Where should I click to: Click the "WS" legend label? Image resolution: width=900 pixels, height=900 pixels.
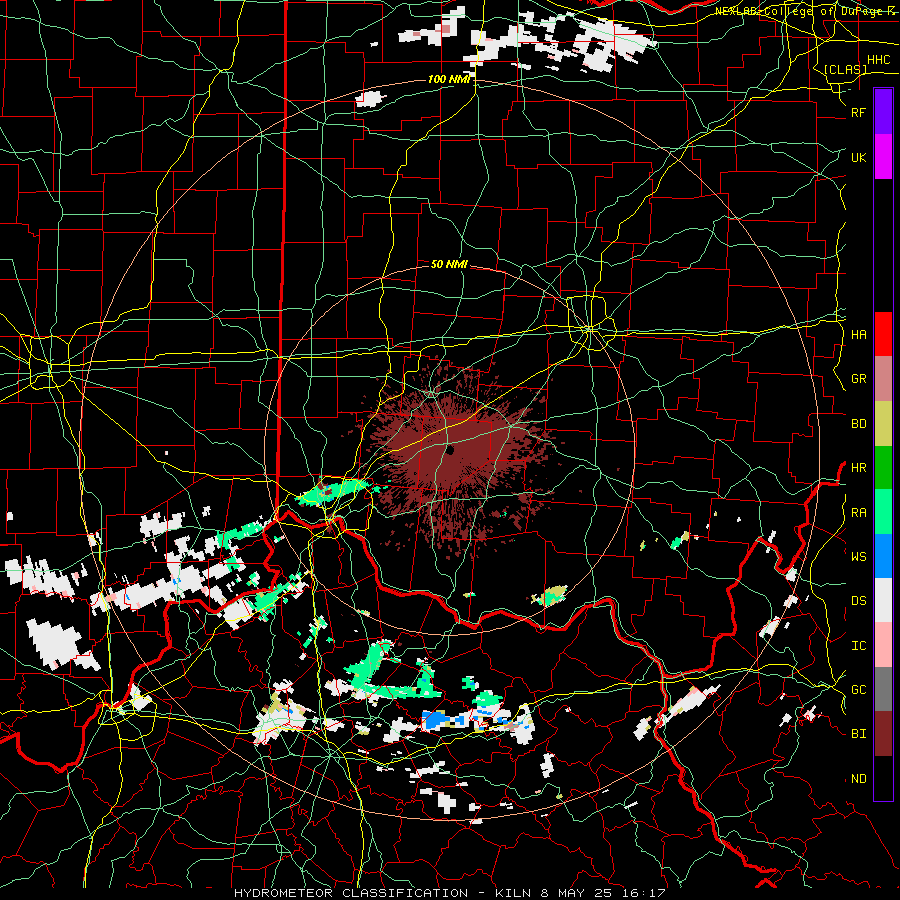tap(858, 556)
